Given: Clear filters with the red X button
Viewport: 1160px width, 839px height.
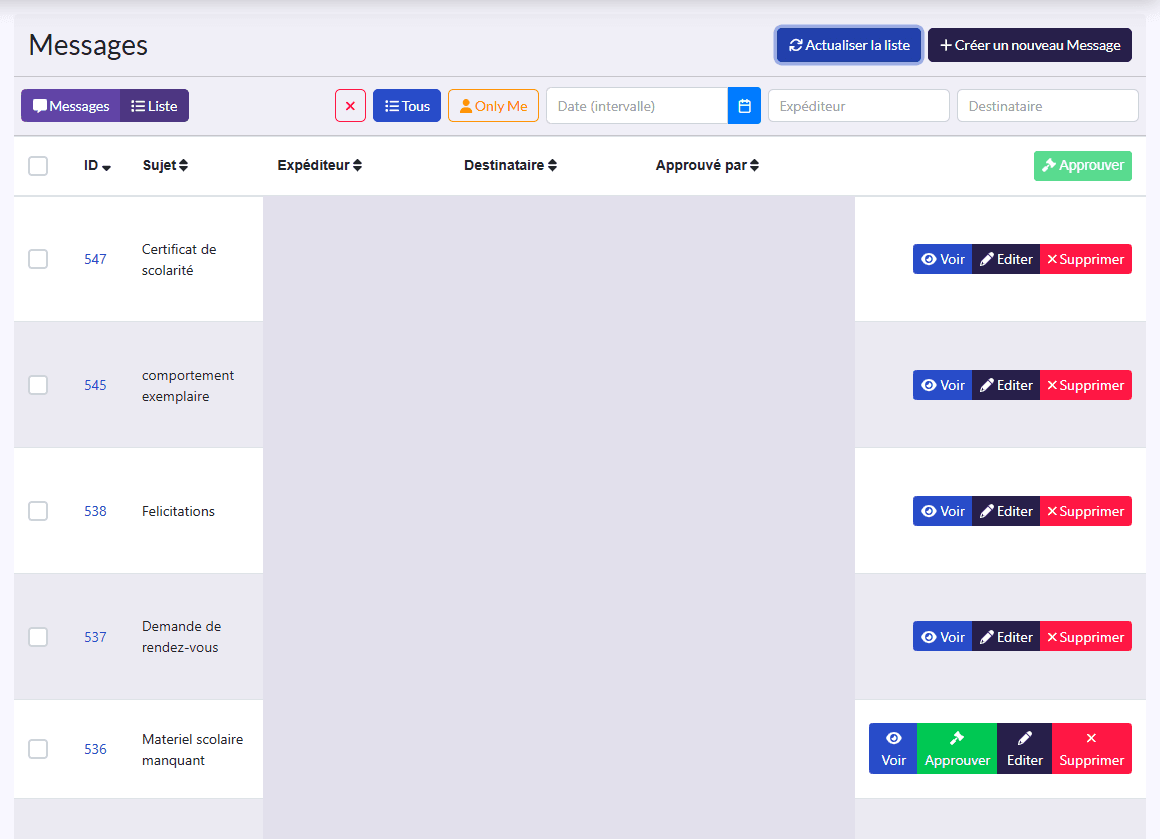Looking at the screenshot, I should [351, 106].
